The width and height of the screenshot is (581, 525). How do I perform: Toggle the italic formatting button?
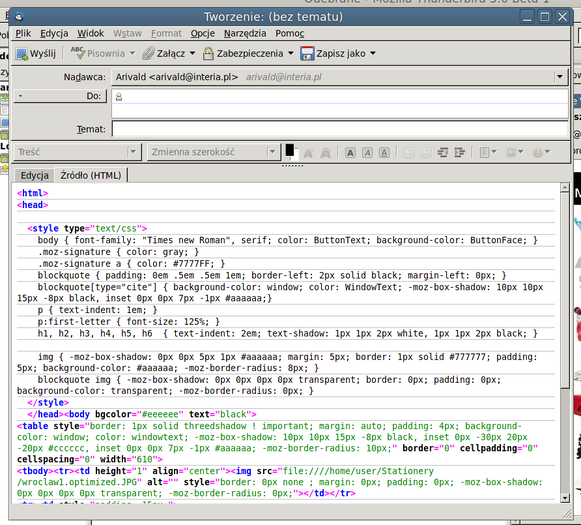(367, 153)
